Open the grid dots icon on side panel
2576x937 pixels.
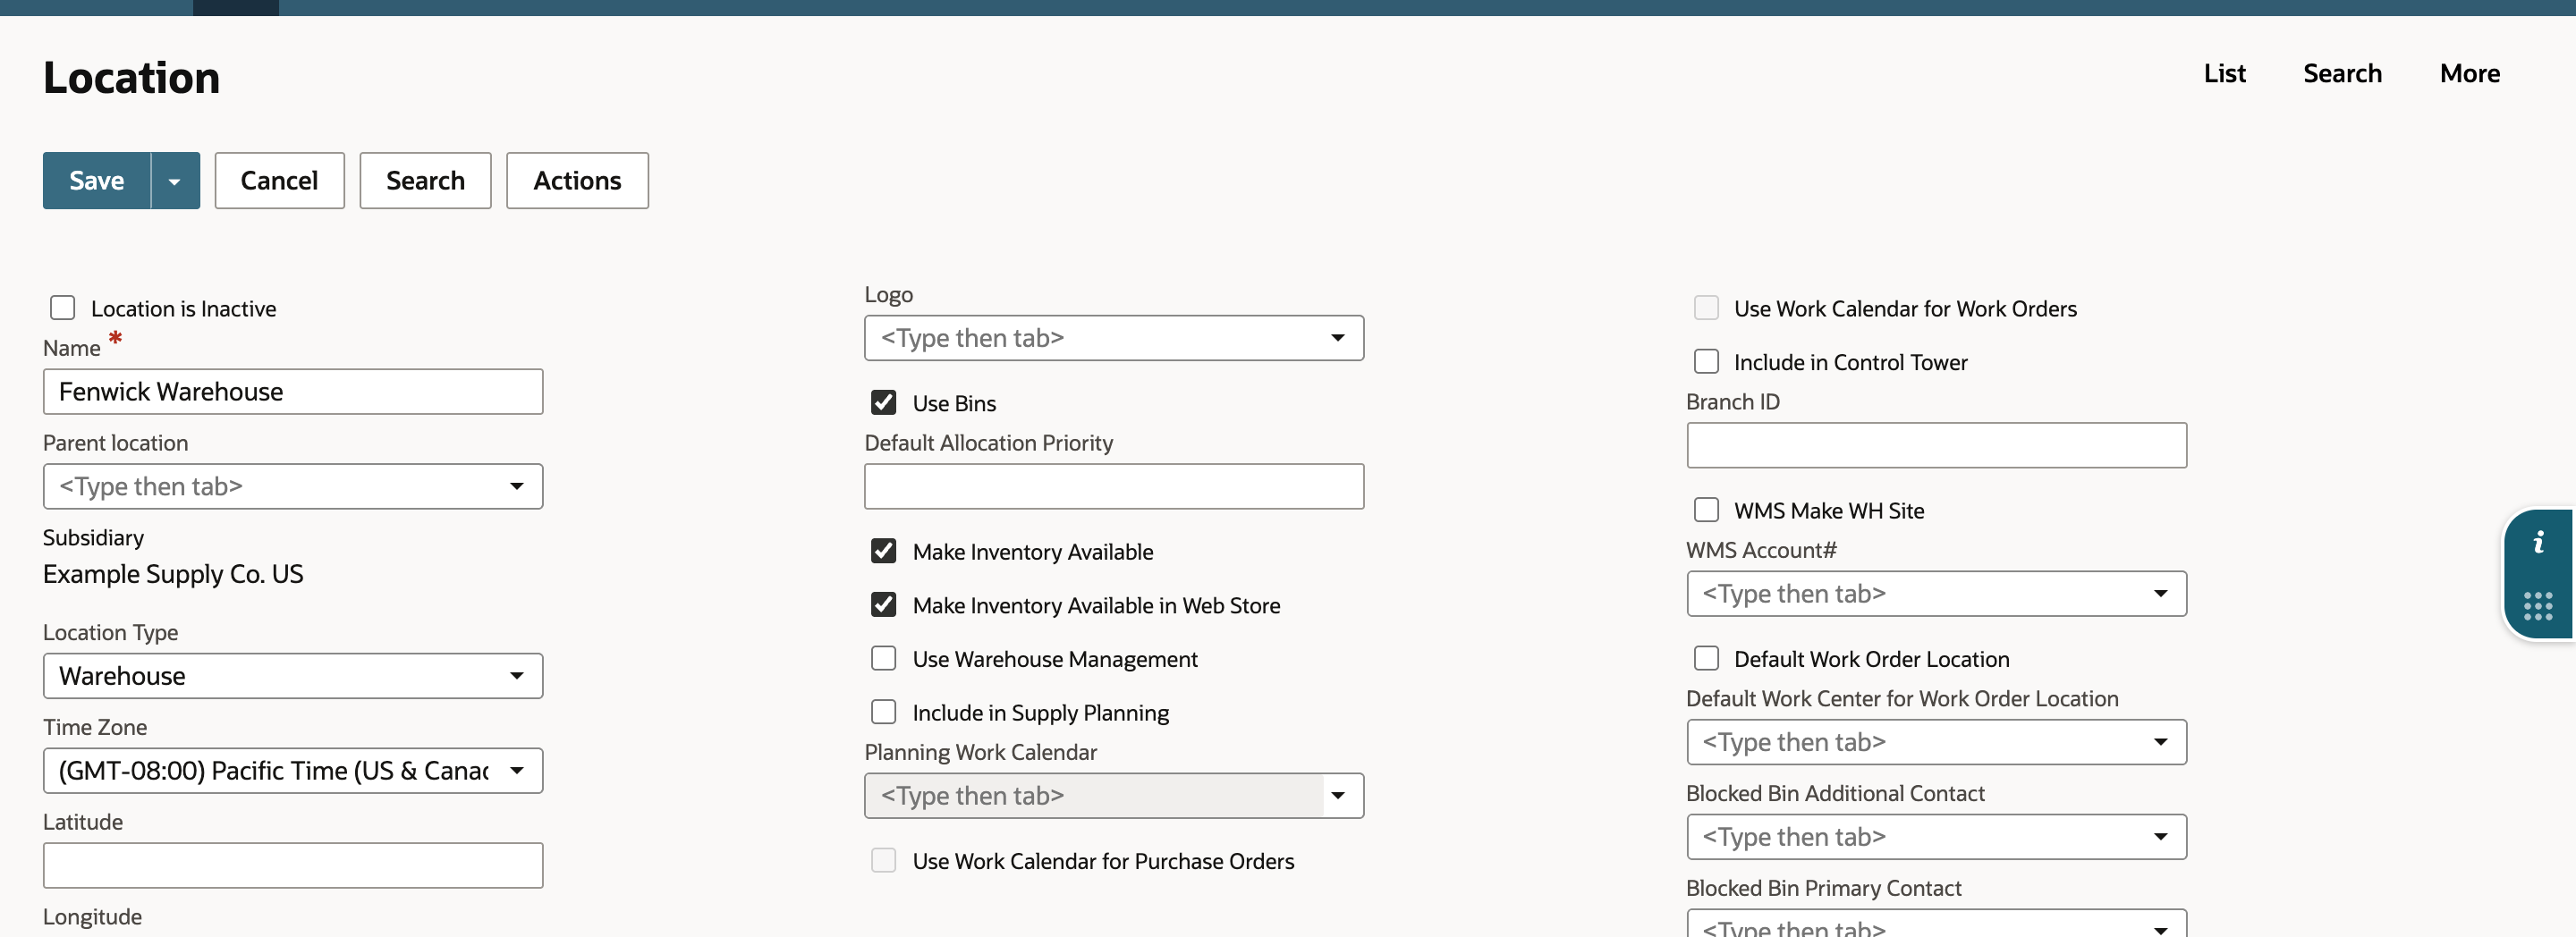[x=2538, y=606]
